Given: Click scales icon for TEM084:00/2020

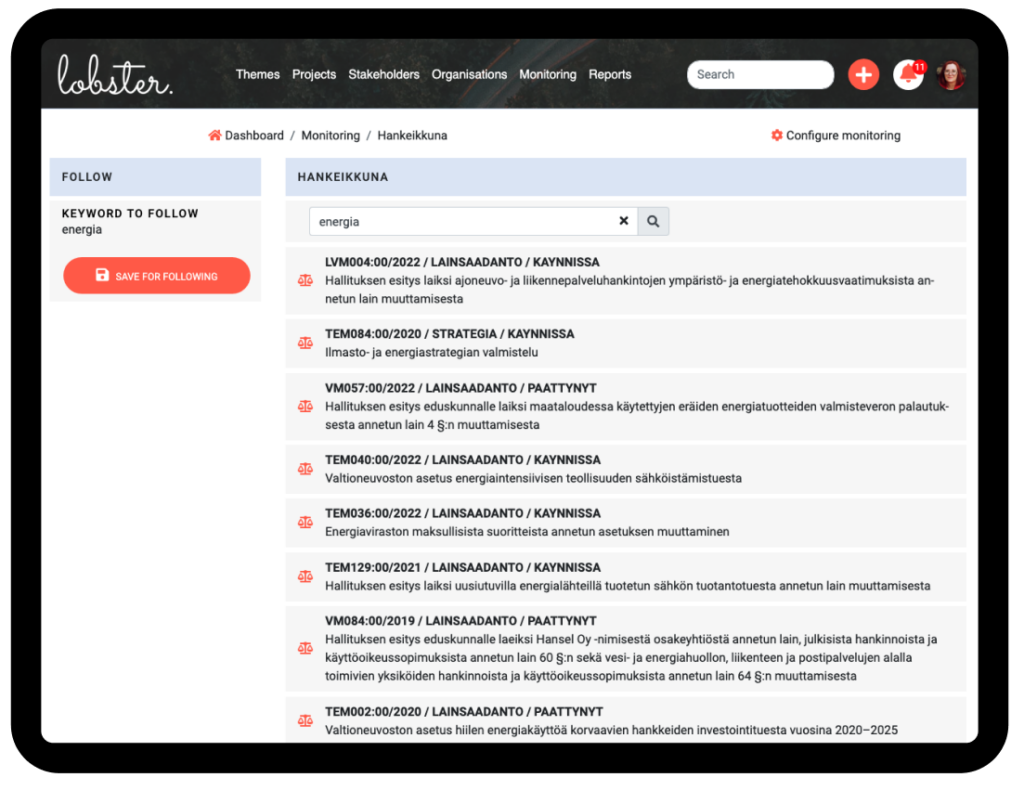Looking at the screenshot, I should tap(305, 343).
